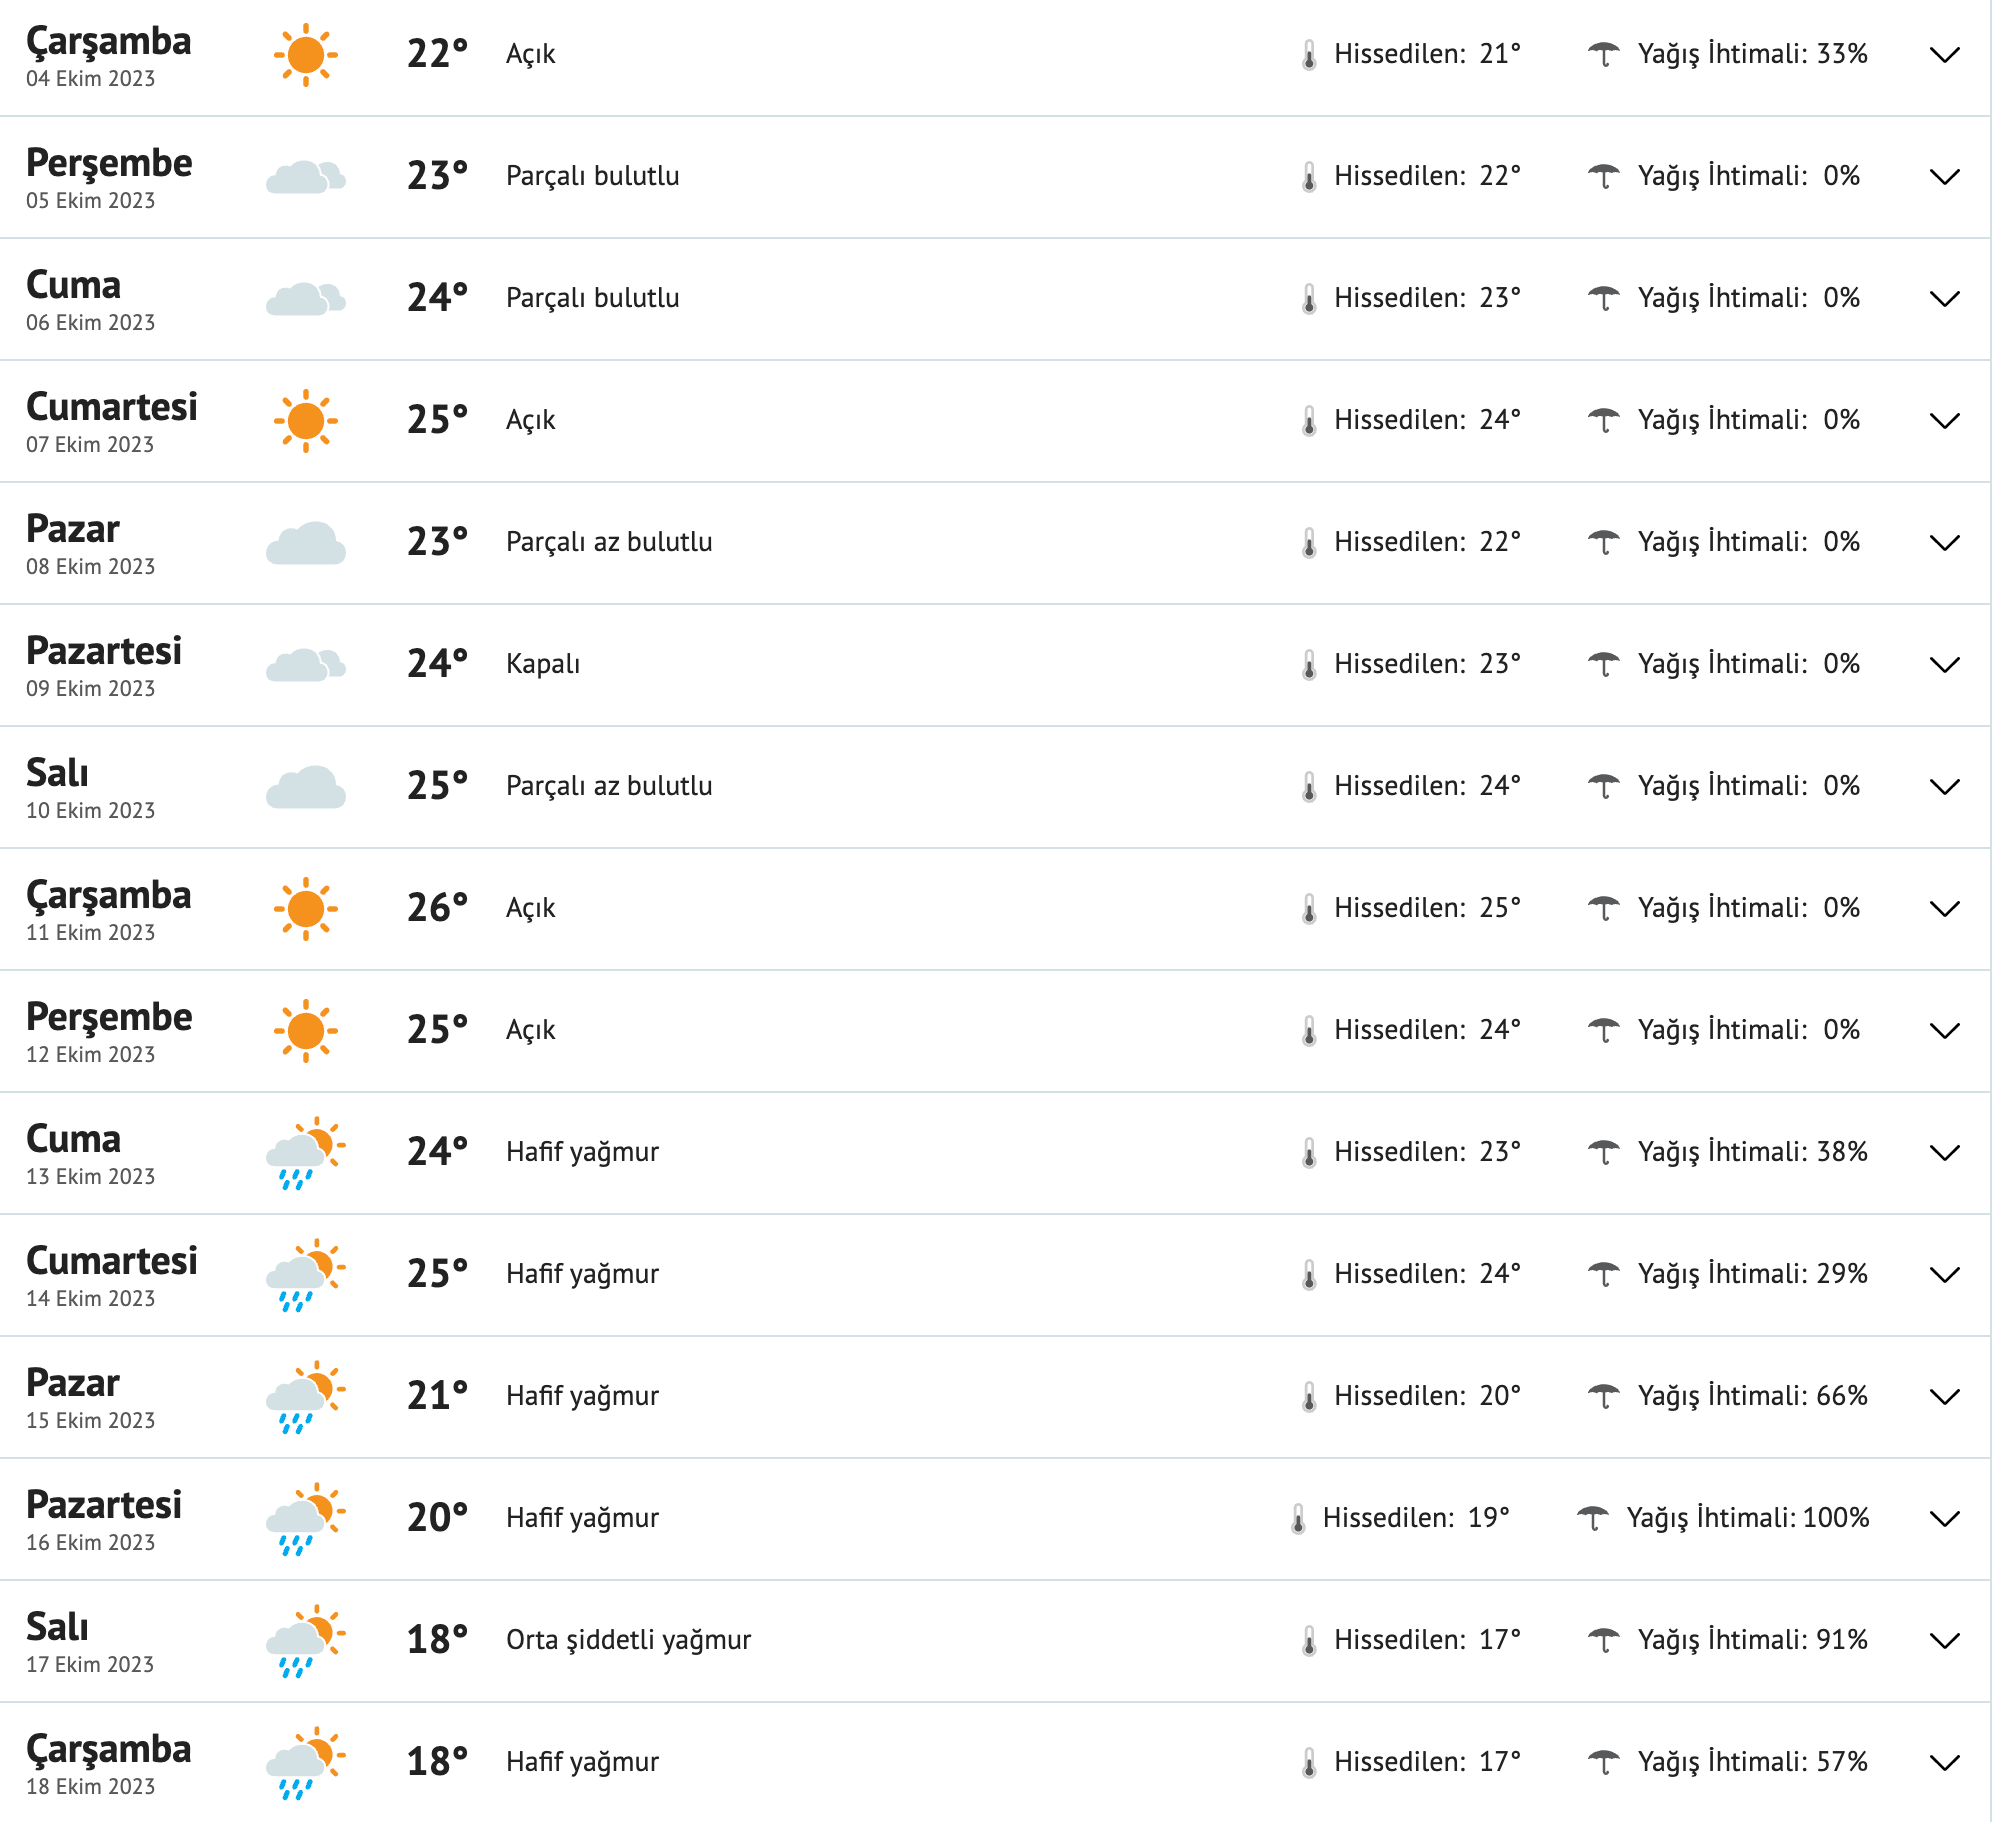Expand Pazar 15 Ekim forecast details

[x=1943, y=1395]
